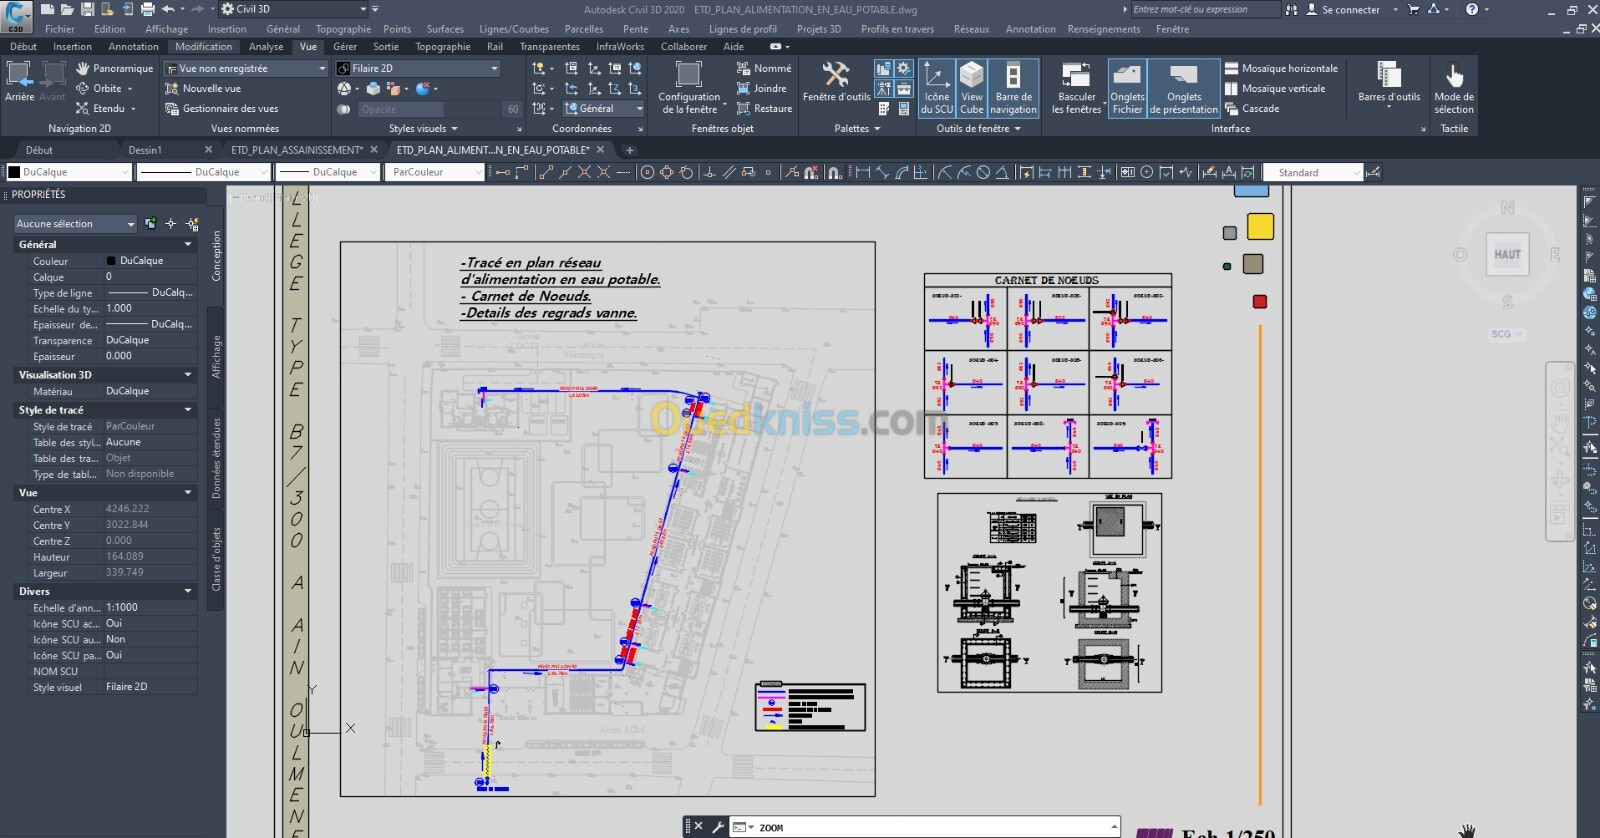Click the opacity toggle icon in Styles visuels

[344, 109]
